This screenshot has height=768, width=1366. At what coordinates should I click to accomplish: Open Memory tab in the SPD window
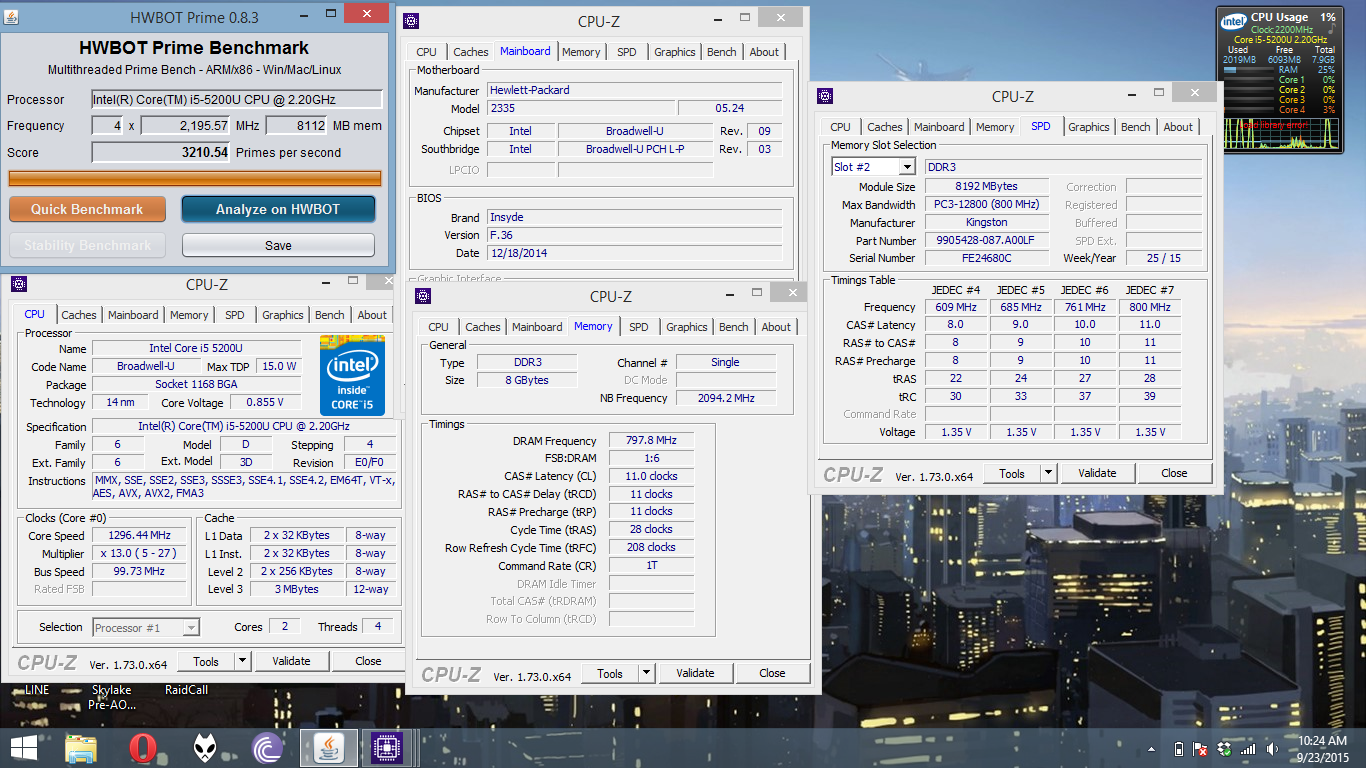point(995,127)
